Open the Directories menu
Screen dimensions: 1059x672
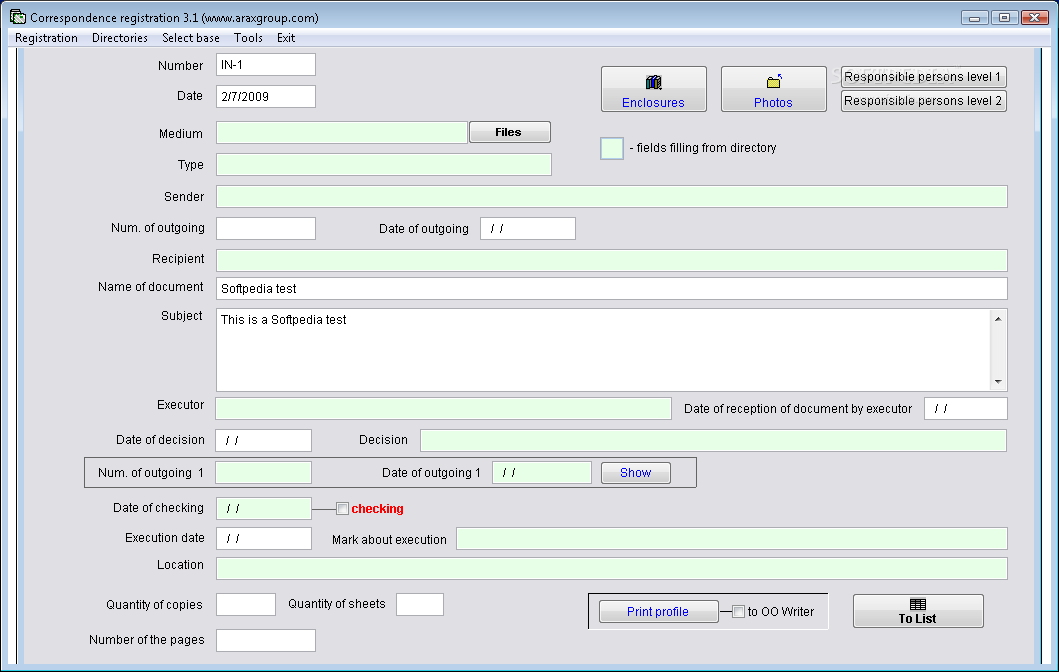120,38
